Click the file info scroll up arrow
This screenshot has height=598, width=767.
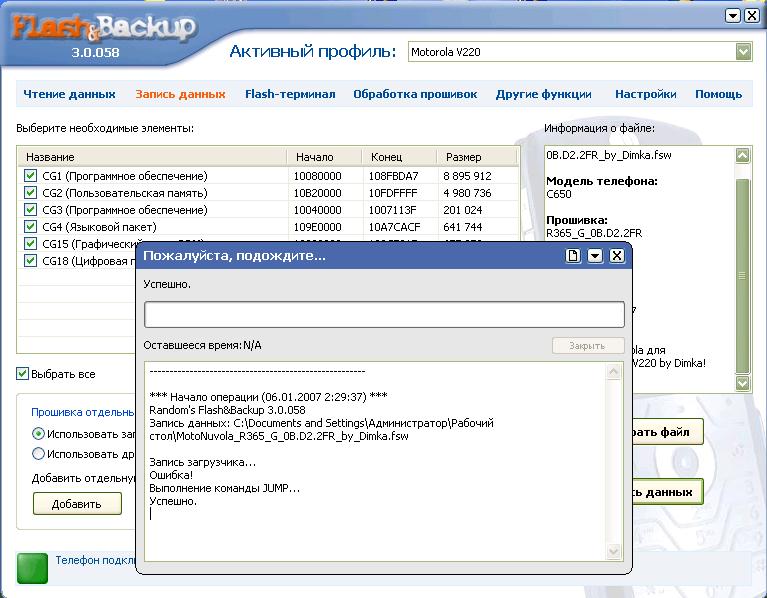pyautogui.click(x=743, y=155)
